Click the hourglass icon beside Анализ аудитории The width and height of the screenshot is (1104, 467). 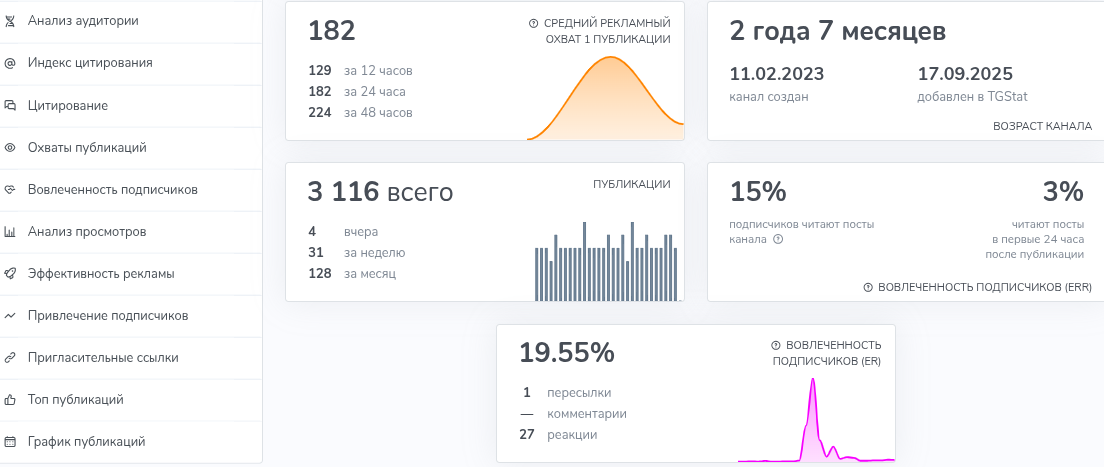pos(10,20)
